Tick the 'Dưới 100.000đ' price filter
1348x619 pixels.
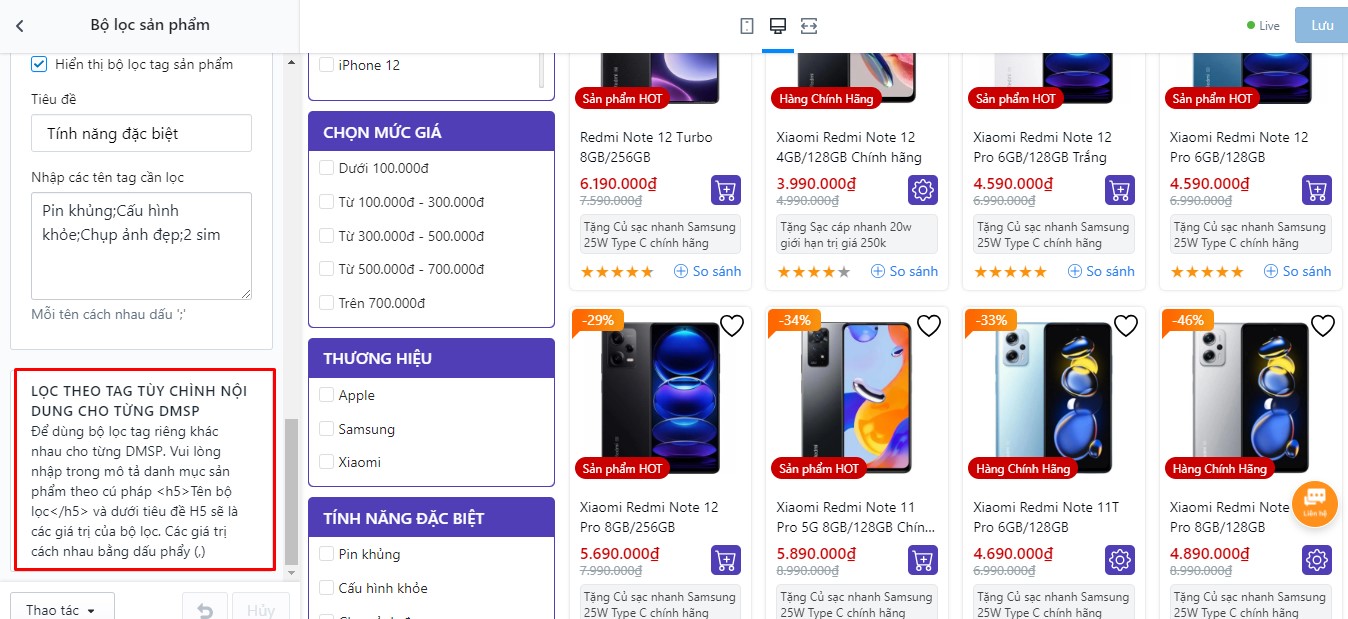click(326, 168)
